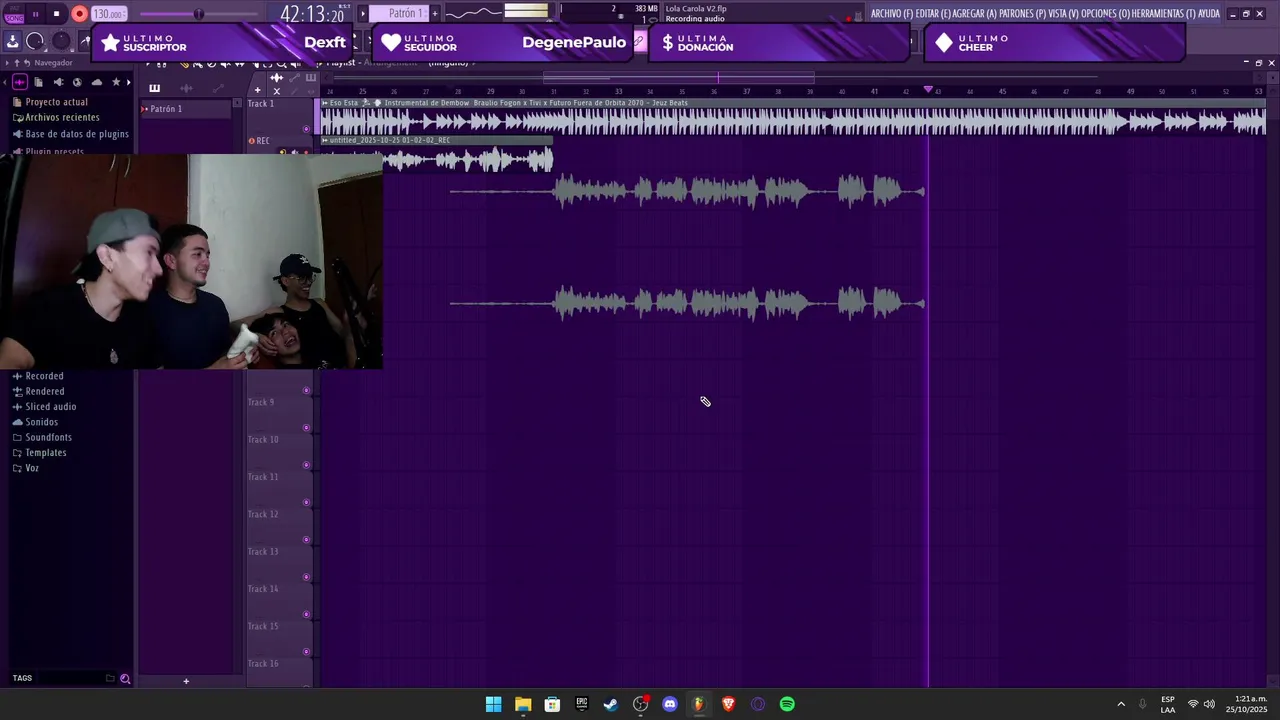Click the 130.000 tempo field
The image size is (1280, 720).
point(108,14)
